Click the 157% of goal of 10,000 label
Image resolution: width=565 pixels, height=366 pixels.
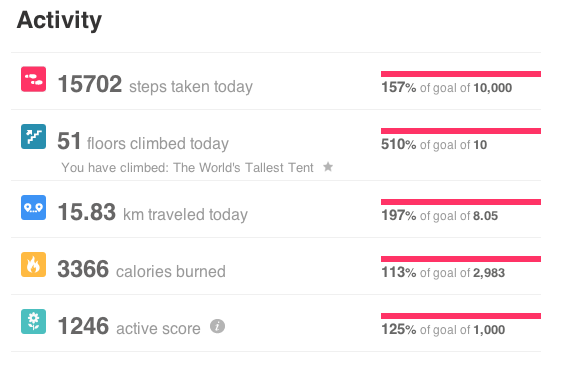tap(446, 88)
